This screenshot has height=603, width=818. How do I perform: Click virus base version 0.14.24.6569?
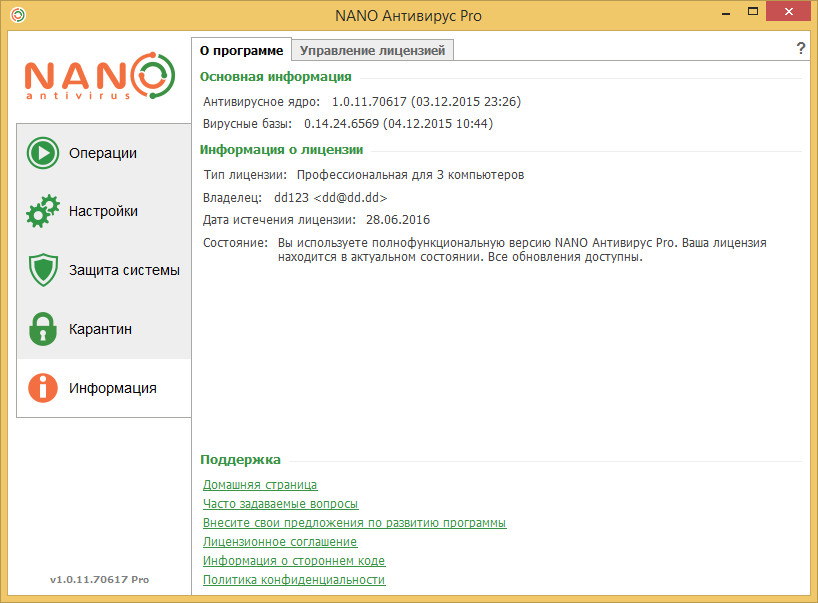(x=399, y=124)
